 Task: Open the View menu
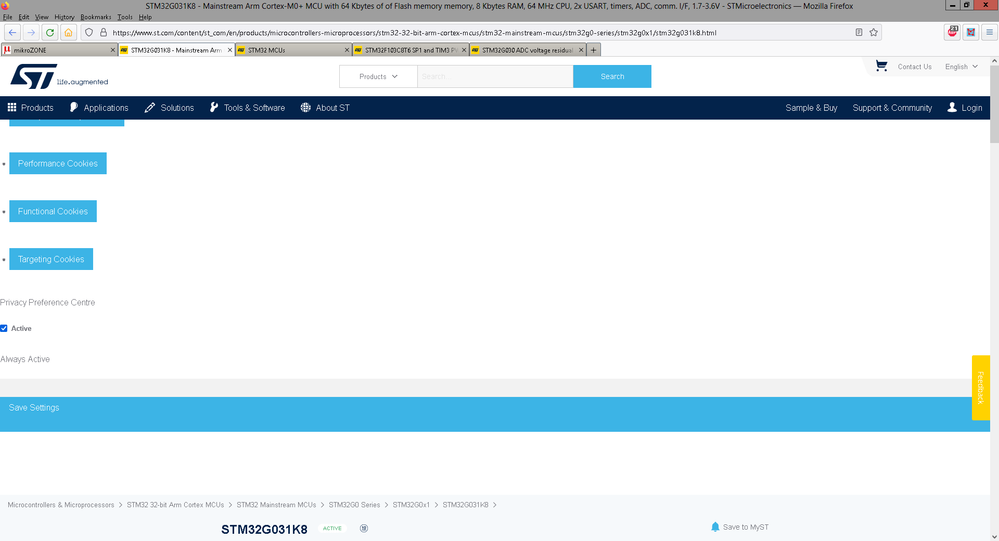click(x=41, y=17)
